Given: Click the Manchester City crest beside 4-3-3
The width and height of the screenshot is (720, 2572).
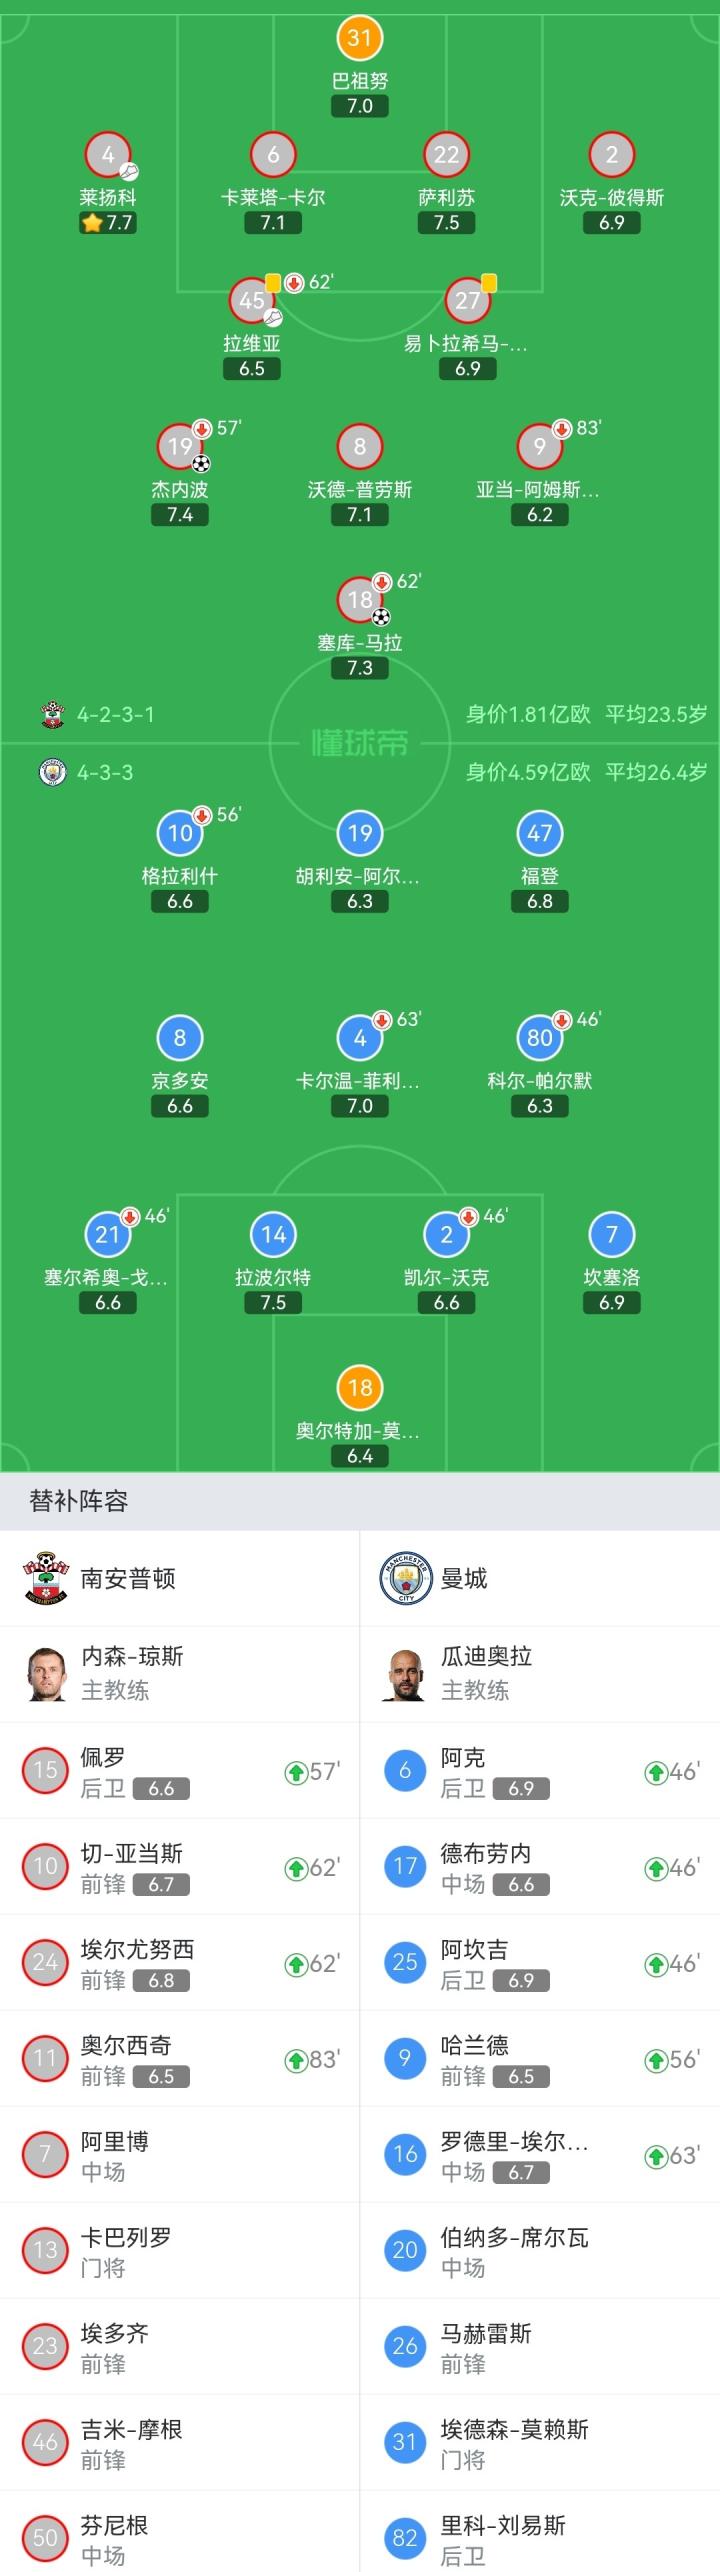Looking at the screenshot, I should pyautogui.click(x=52, y=772).
